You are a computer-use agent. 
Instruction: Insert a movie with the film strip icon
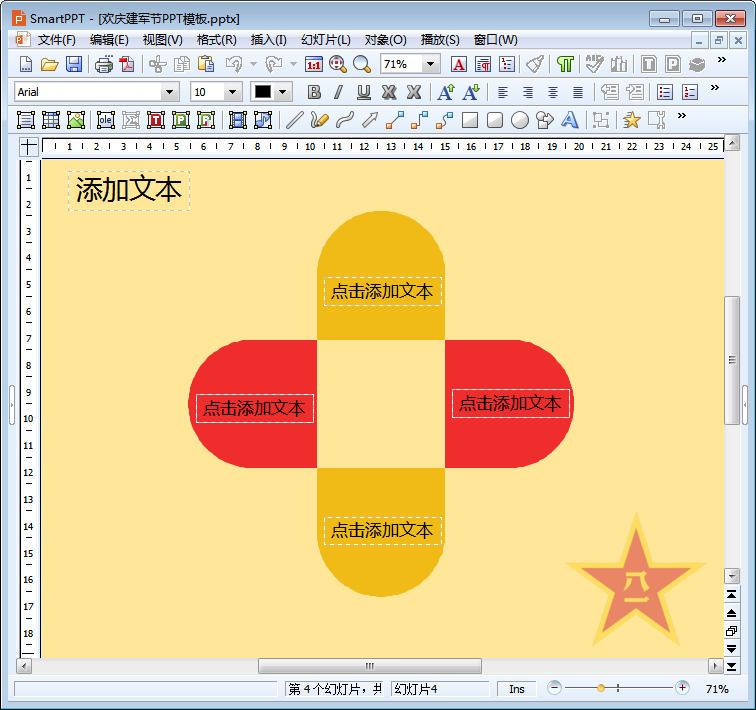(238, 120)
